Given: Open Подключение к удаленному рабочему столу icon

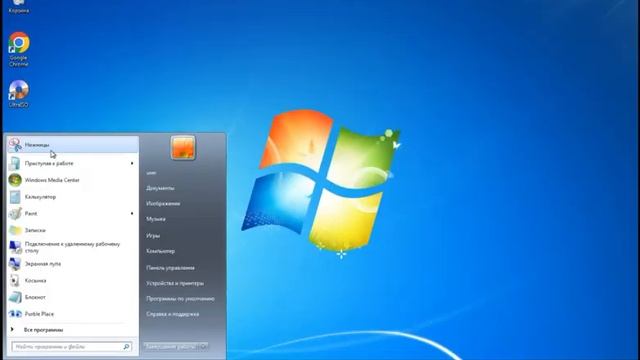Looking at the screenshot, I should click(x=15, y=247).
